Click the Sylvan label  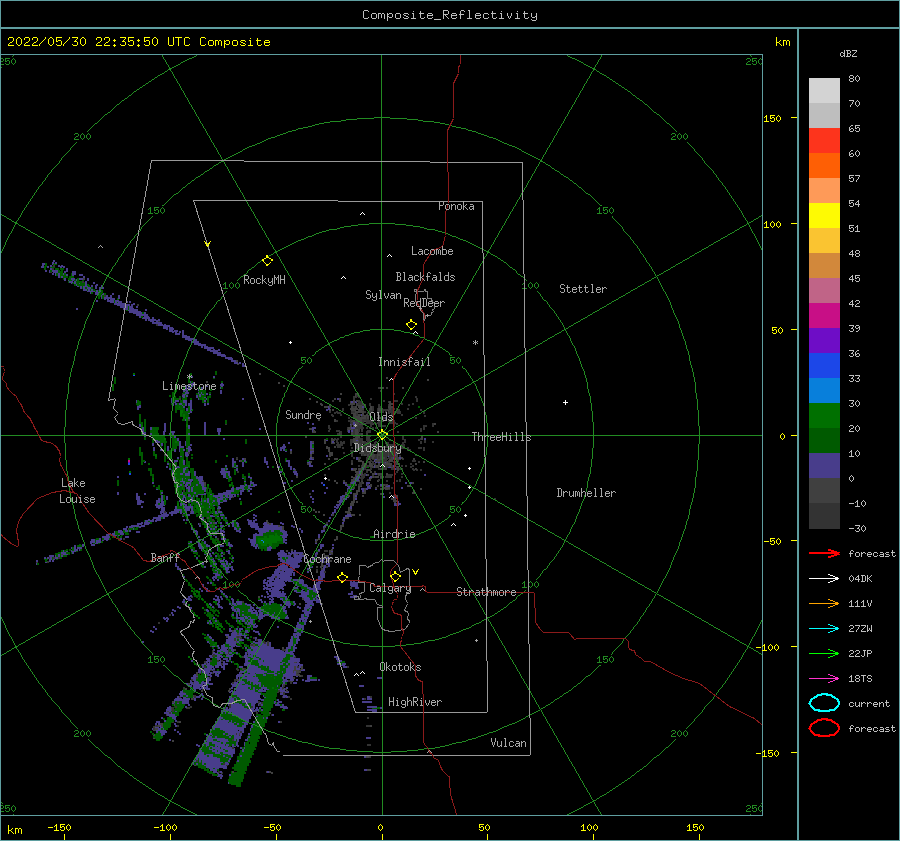[383, 295]
